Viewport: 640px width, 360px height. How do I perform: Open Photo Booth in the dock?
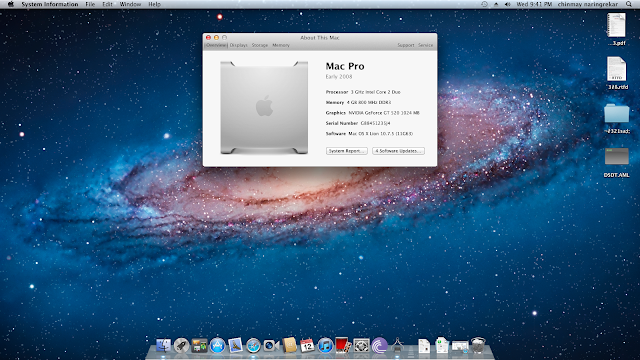coord(343,345)
